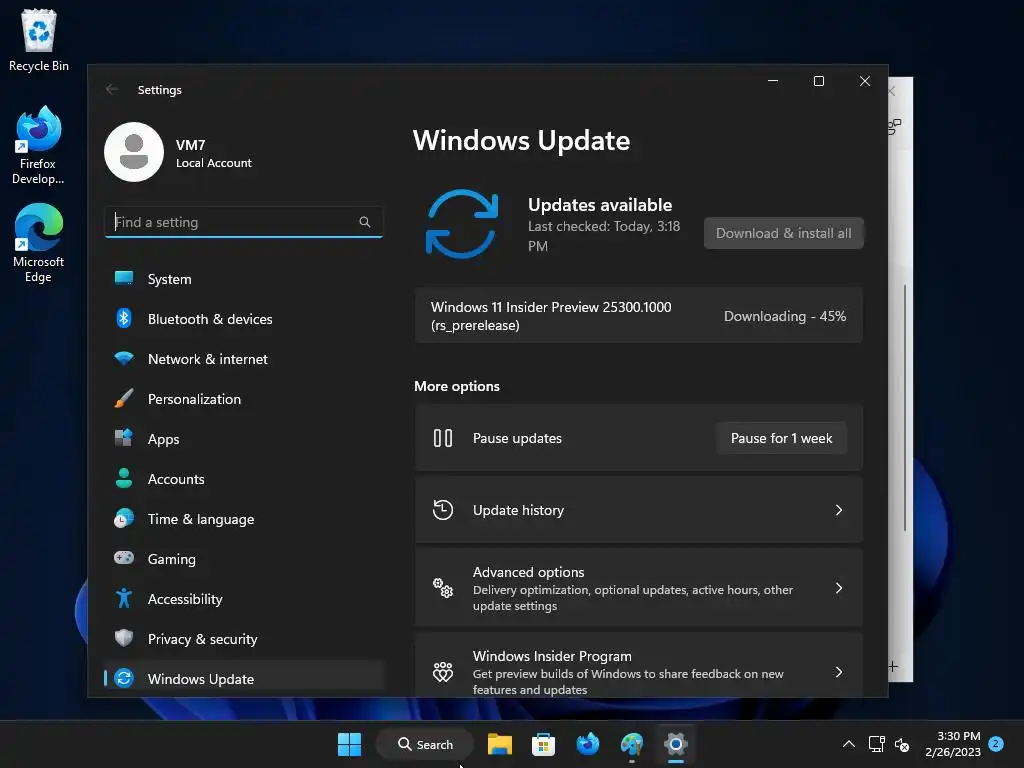1024x768 pixels.
Task: Click the System monitor icon
Action: click(123, 278)
